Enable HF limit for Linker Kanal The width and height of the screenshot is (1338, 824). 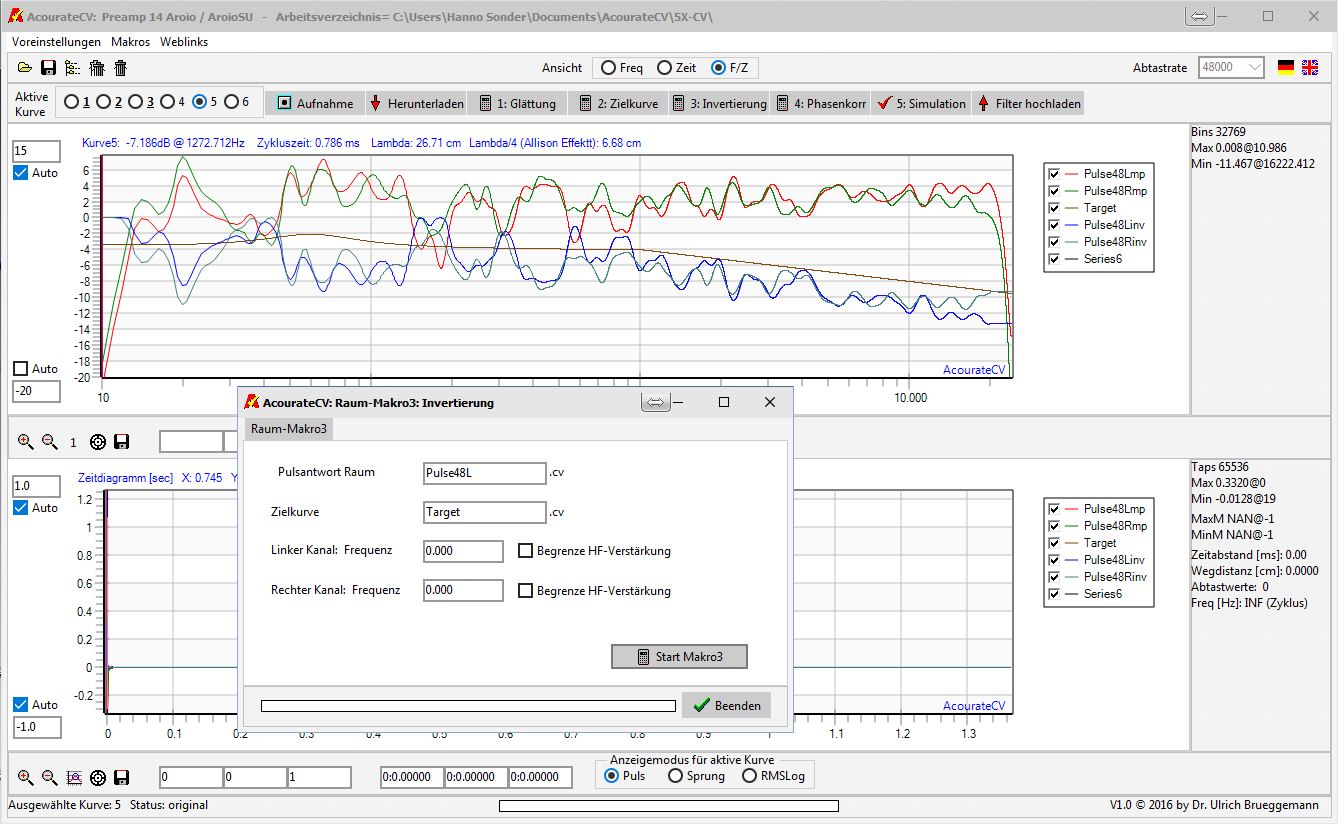[x=525, y=551]
